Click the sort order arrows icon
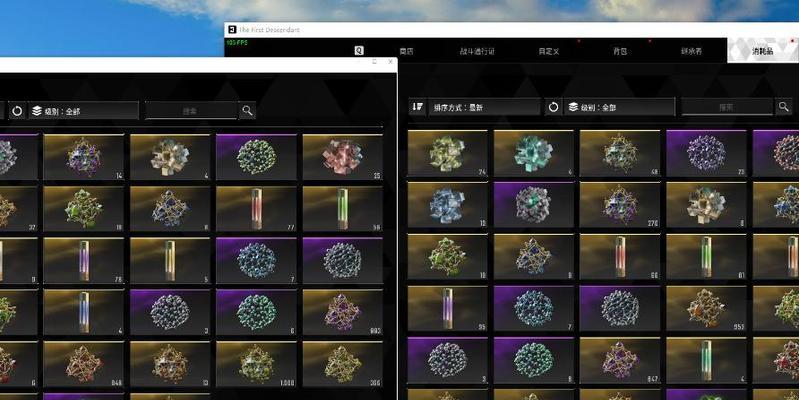Viewport: 799px width, 400px height. pyautogui.click(x=417, y=107)
